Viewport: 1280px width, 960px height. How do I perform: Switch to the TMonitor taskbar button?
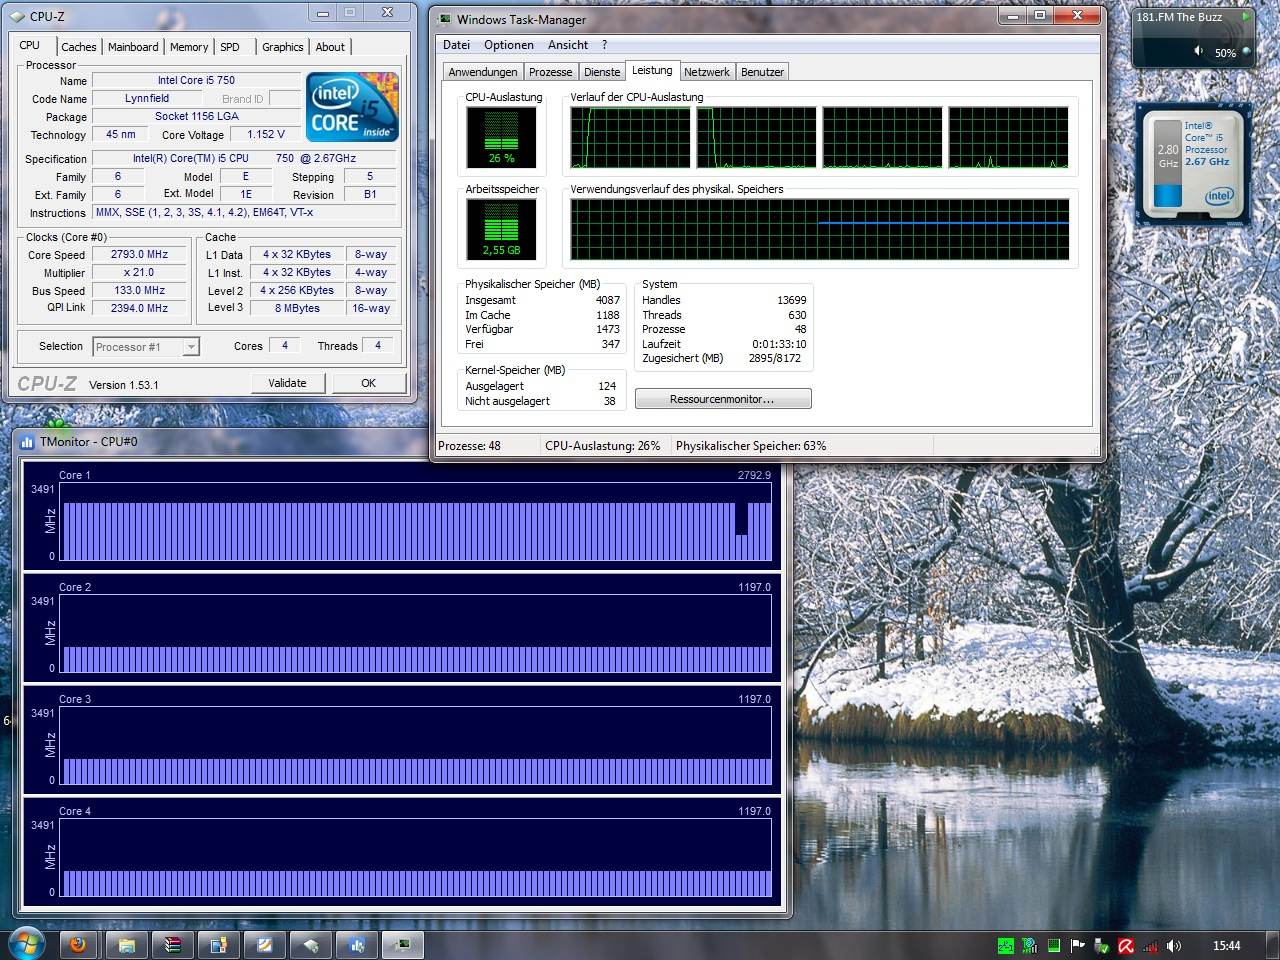[x=356, y=944]
